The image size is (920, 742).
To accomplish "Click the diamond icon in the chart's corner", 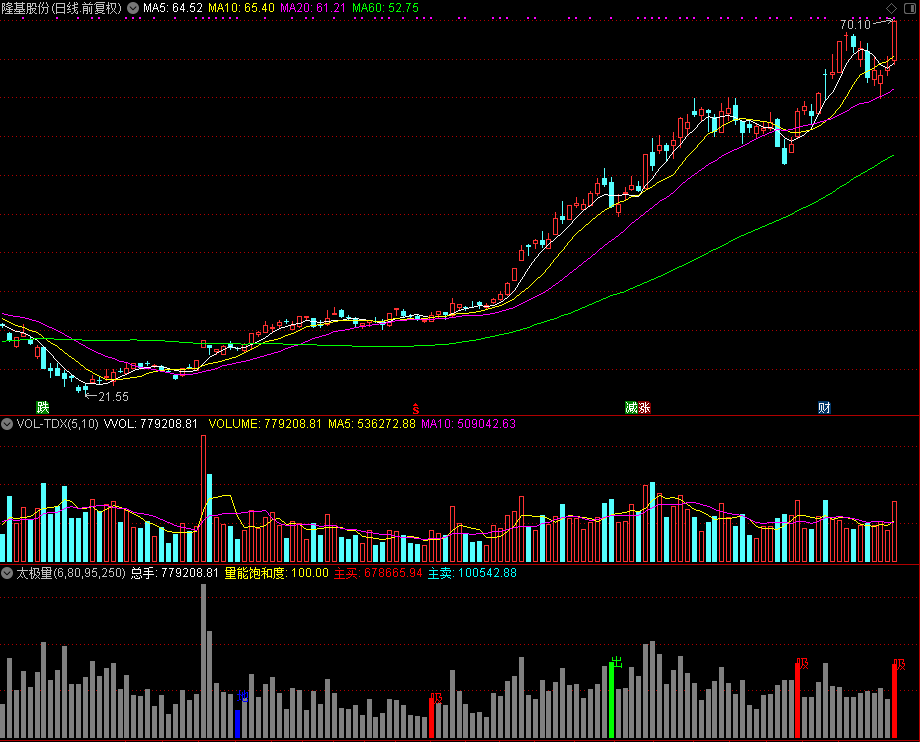I will pos(891,8).
